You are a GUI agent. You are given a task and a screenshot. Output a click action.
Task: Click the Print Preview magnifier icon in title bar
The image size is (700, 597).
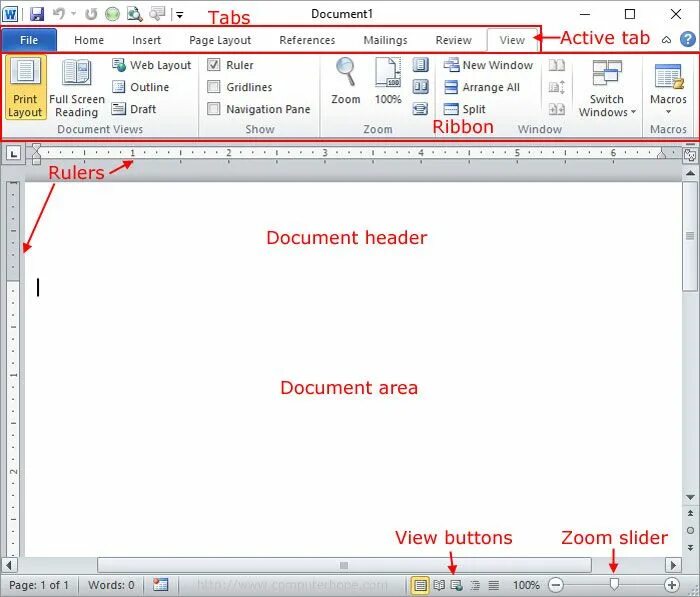[134, 14]
